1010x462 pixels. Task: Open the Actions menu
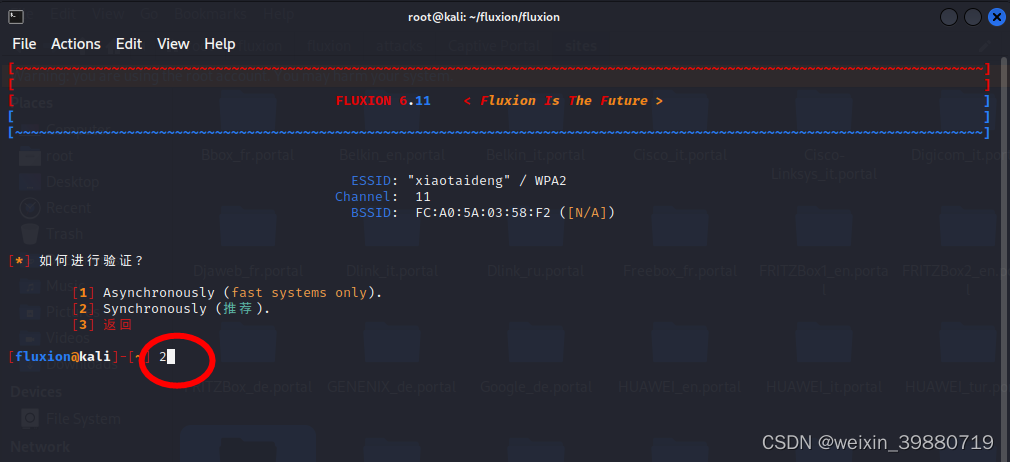click(76, 44)
